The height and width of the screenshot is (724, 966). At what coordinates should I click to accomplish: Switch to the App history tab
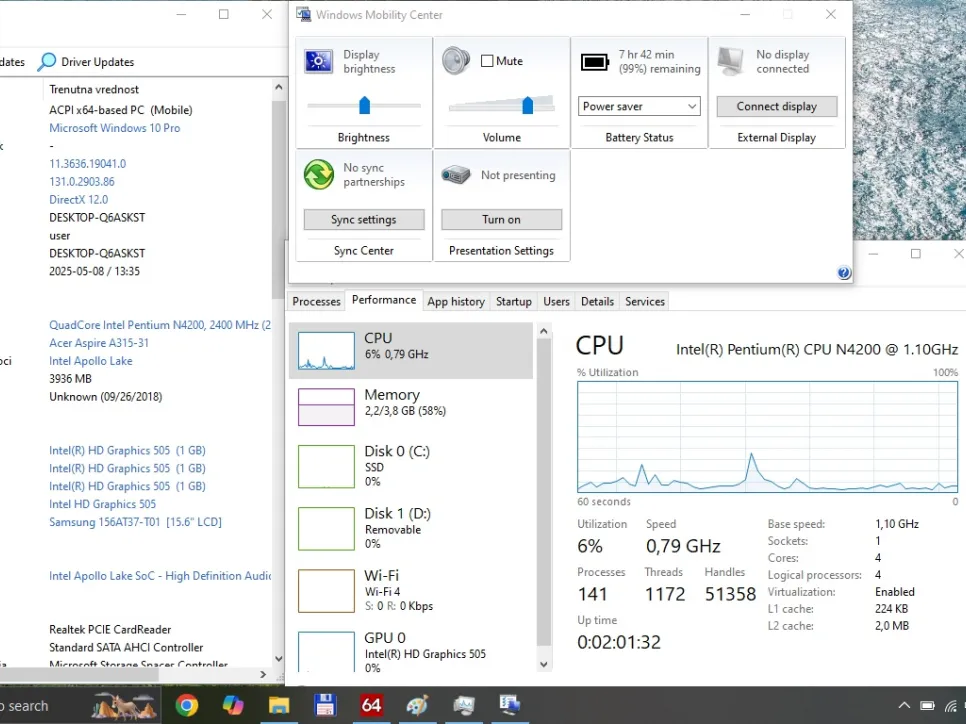[456, 301]
